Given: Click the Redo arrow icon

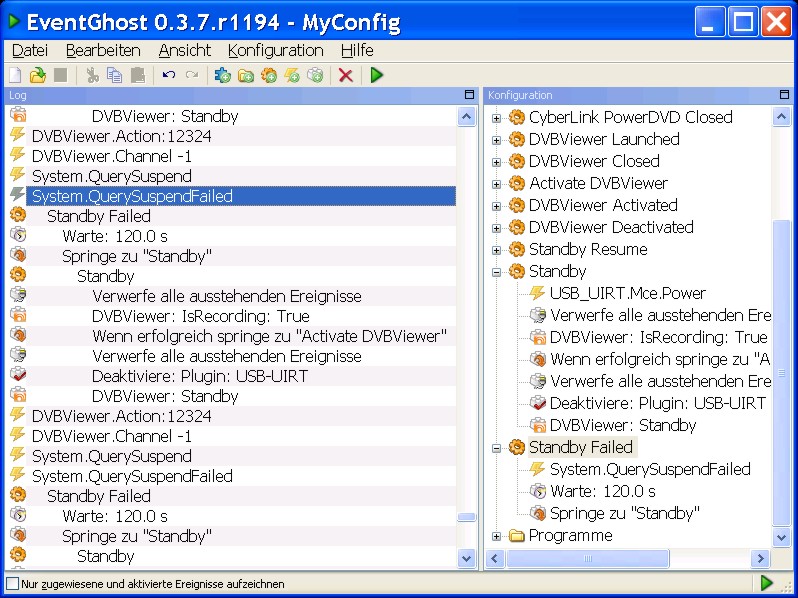Looking at the screenshot, I should point(192,75).
